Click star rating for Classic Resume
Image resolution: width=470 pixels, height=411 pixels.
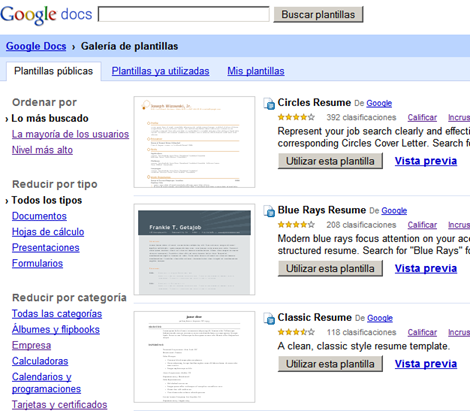(x=296, y=332)
